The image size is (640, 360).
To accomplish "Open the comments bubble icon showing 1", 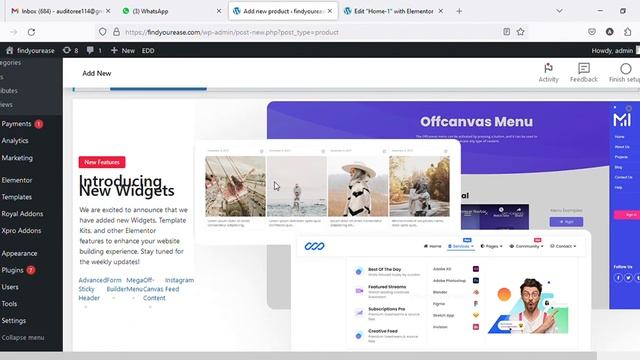I will [94, 51].
